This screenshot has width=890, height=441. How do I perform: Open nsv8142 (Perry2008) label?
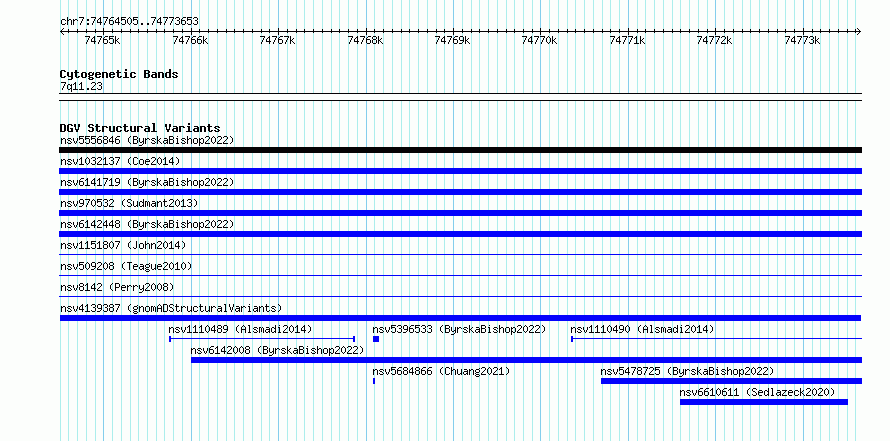117,287
